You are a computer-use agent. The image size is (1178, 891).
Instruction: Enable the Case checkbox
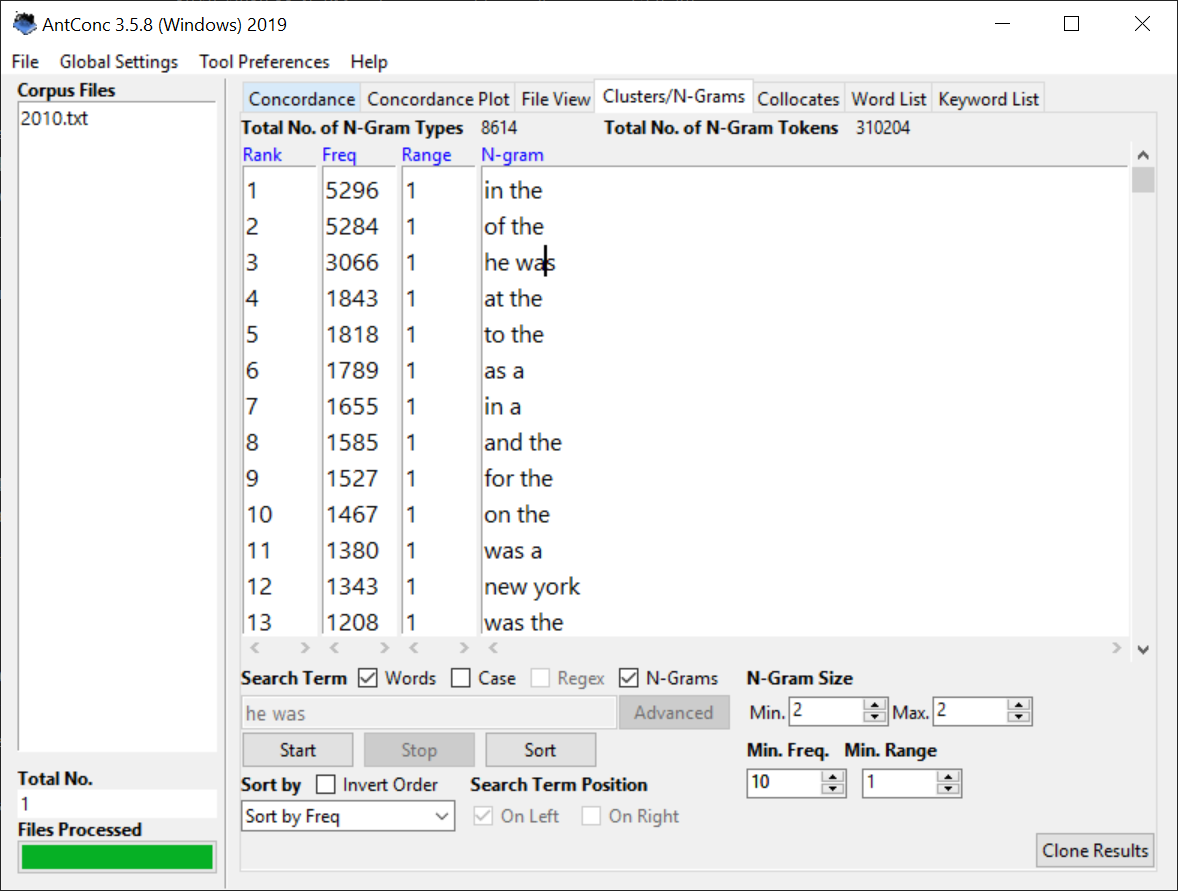[x=461, y=678]
